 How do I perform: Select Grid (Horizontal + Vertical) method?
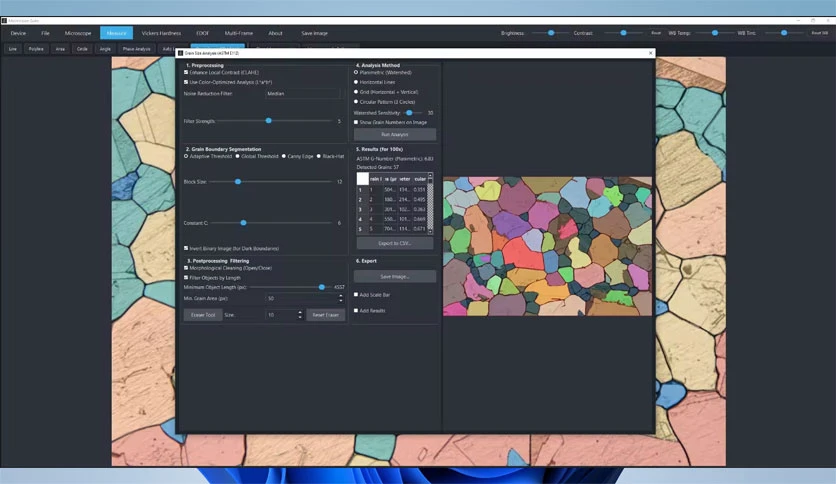pyautogui.click(x=356, y=92)
